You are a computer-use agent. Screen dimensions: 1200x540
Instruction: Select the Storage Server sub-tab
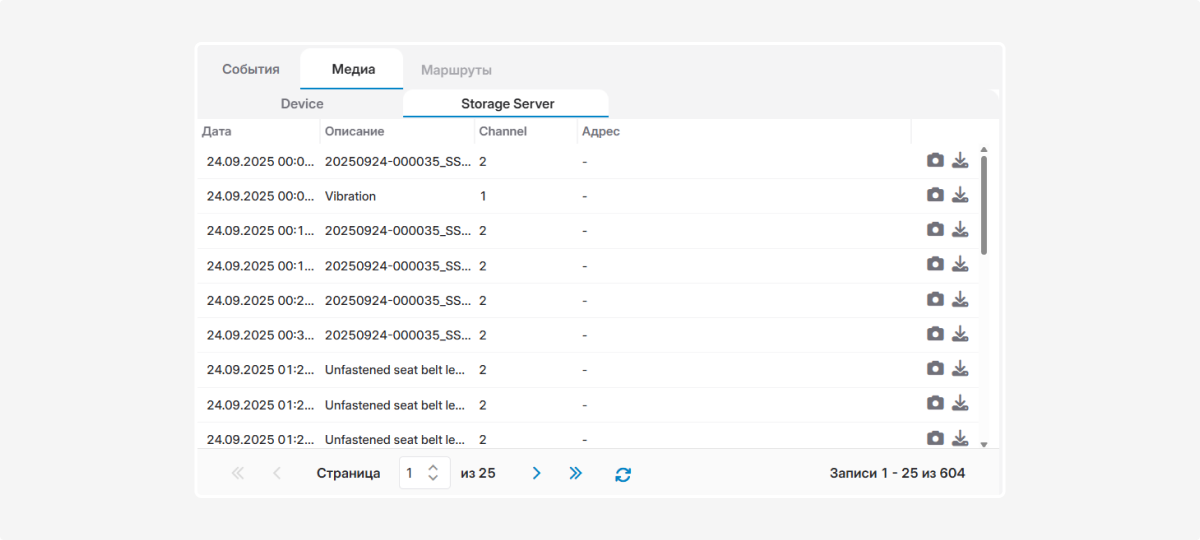(507, 104)
